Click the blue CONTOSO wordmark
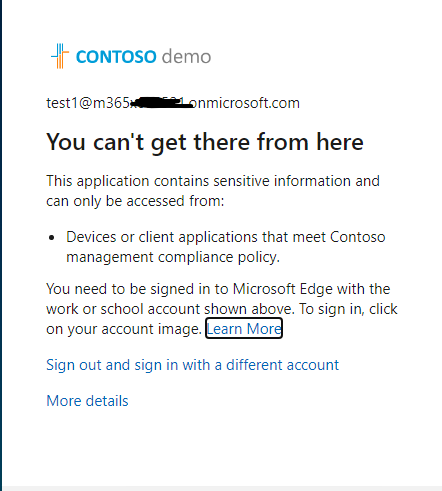This screenshot has width=442, height=491. click(x=116, y=57)
